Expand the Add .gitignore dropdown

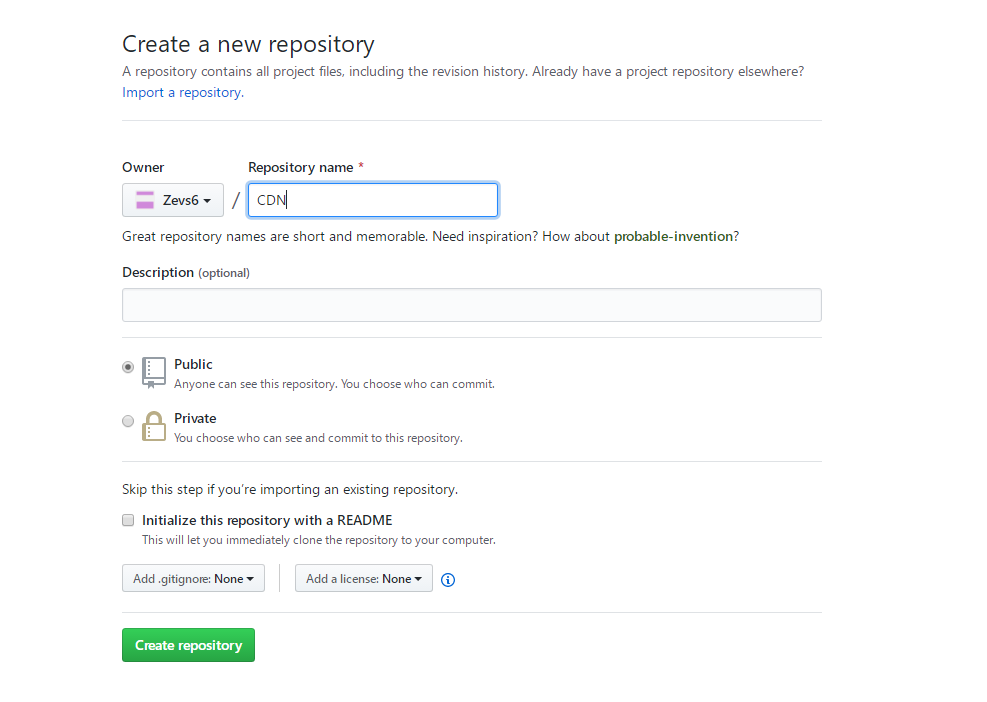pos(193,579)
